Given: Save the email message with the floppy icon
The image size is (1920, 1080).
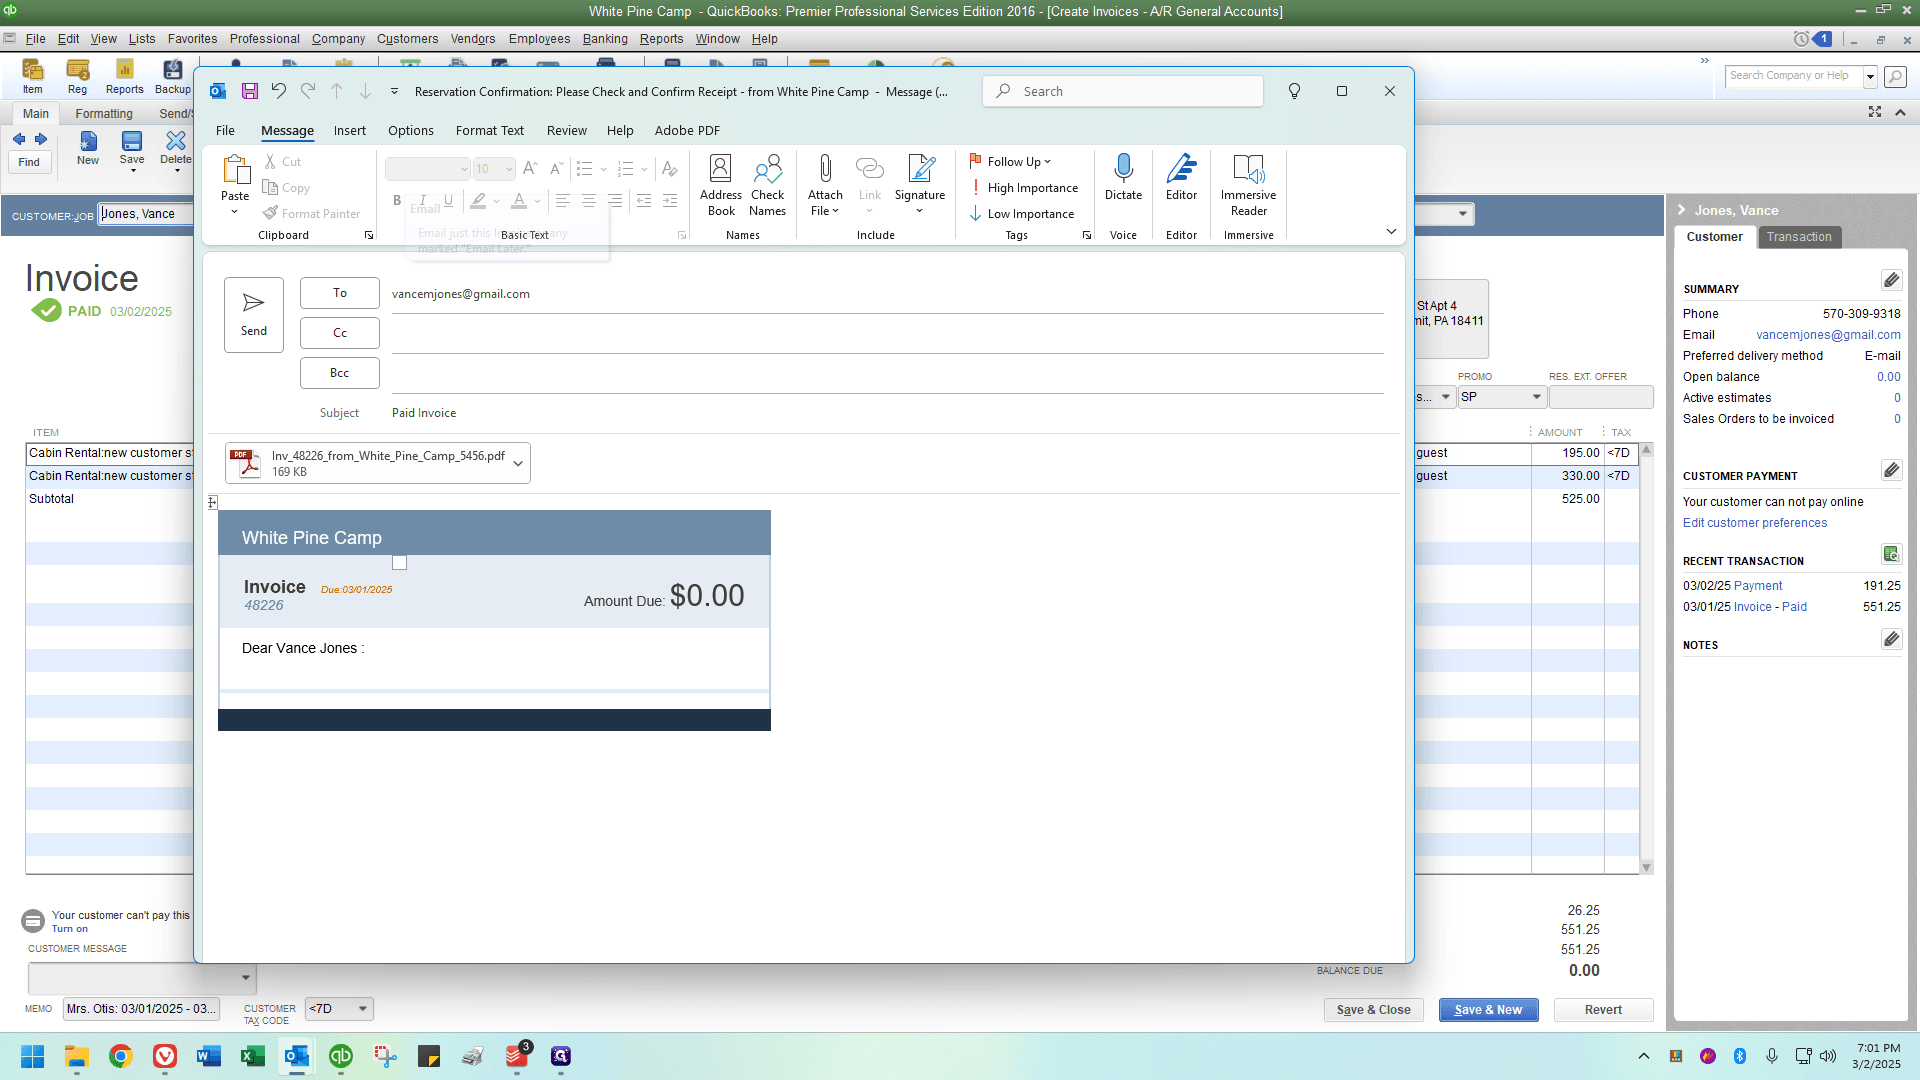Looking at the screenshot, I should [250, 91].
